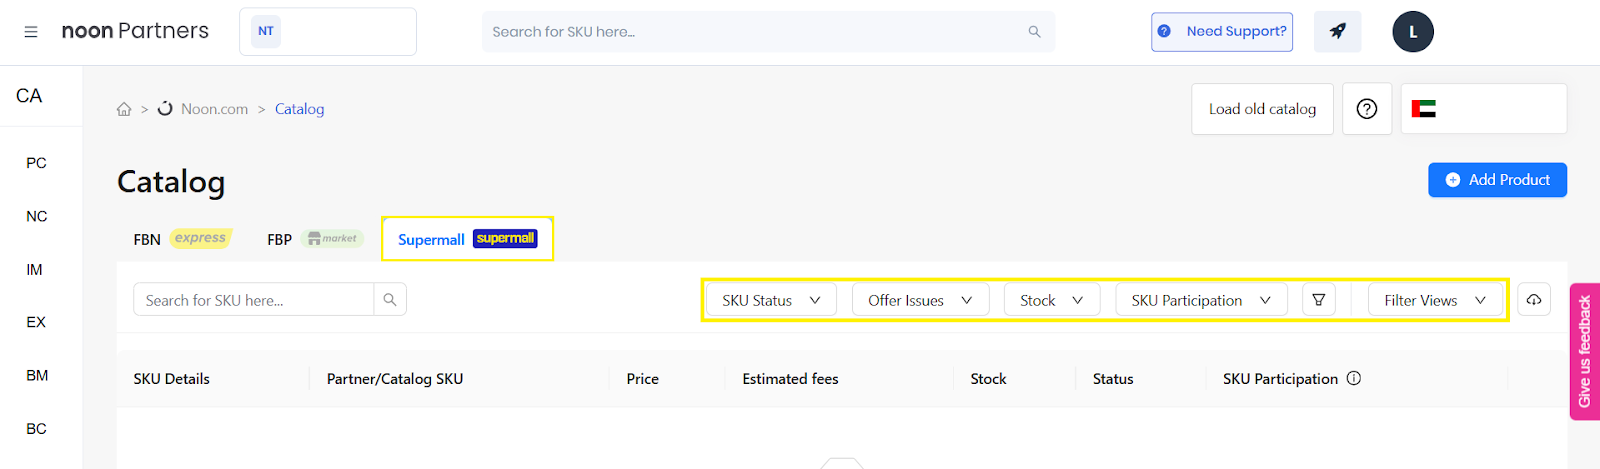
Task: Expand the SKU Status dropdown
Action: pyautogui.click(x=771, y=300)
